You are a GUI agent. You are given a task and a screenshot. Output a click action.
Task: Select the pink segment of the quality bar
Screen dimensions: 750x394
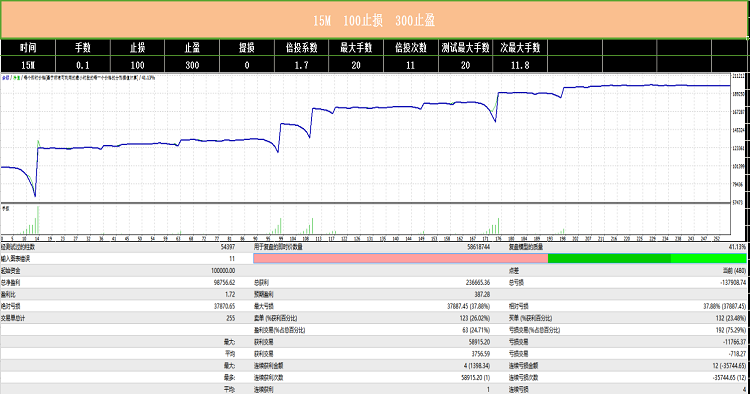[x=400, y=259]
